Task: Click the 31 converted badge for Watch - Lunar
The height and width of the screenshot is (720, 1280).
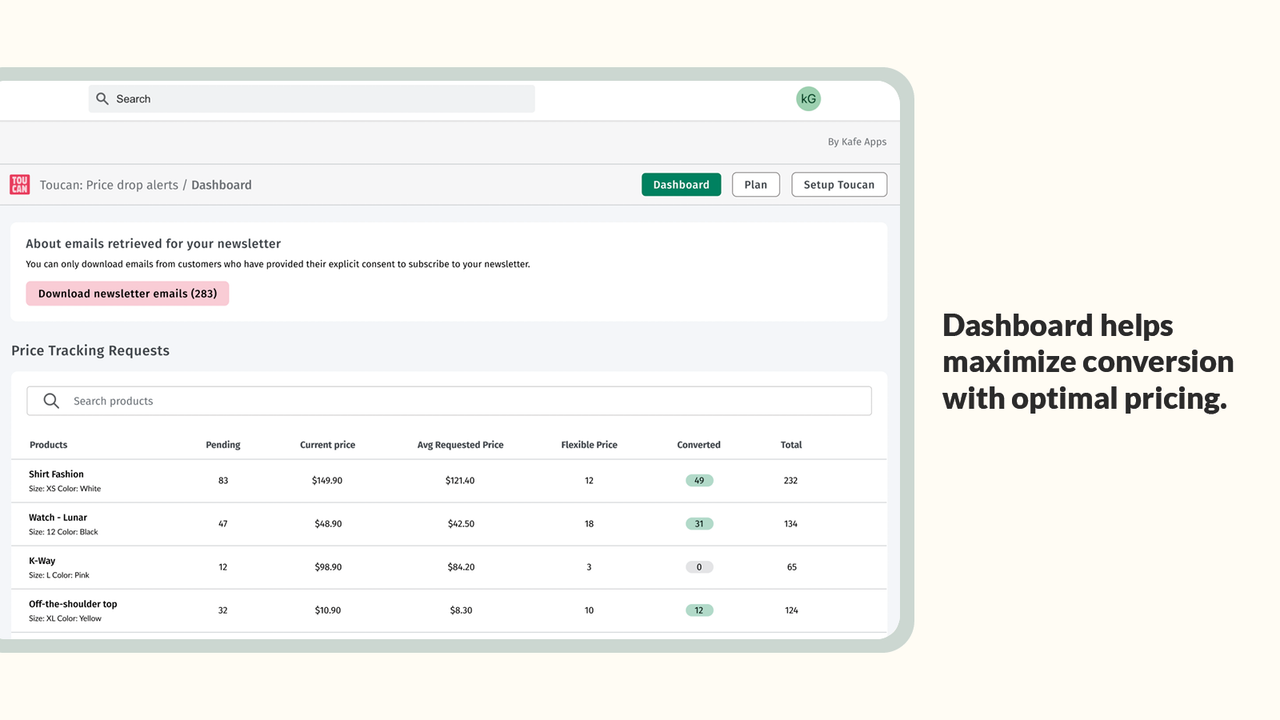Action: [699, 523]
